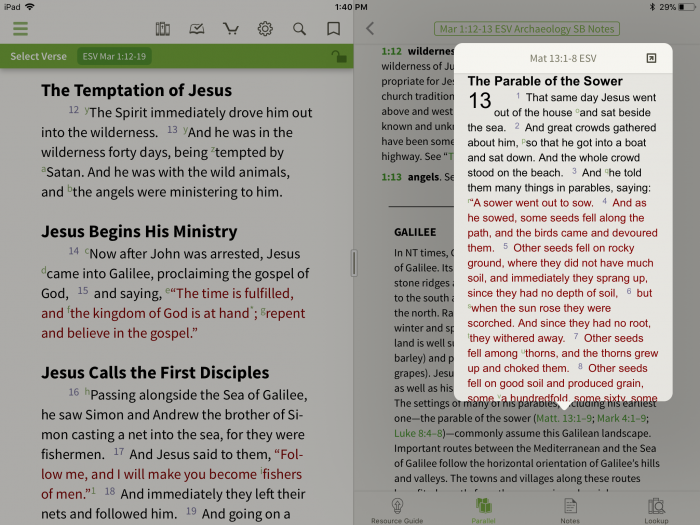Tap the heading 'Jesus Calls the First Disciples'
Screen dimensions: 700x525
coord(155,373)
